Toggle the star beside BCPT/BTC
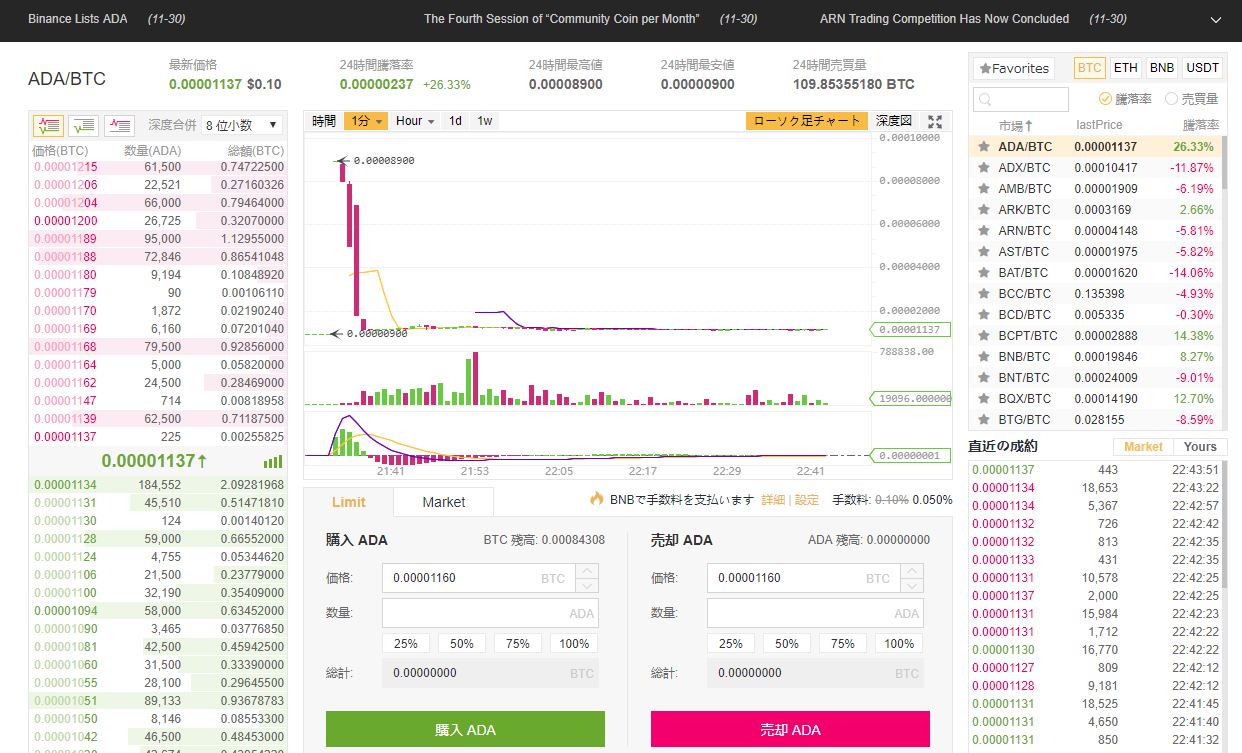 point(984,336)
